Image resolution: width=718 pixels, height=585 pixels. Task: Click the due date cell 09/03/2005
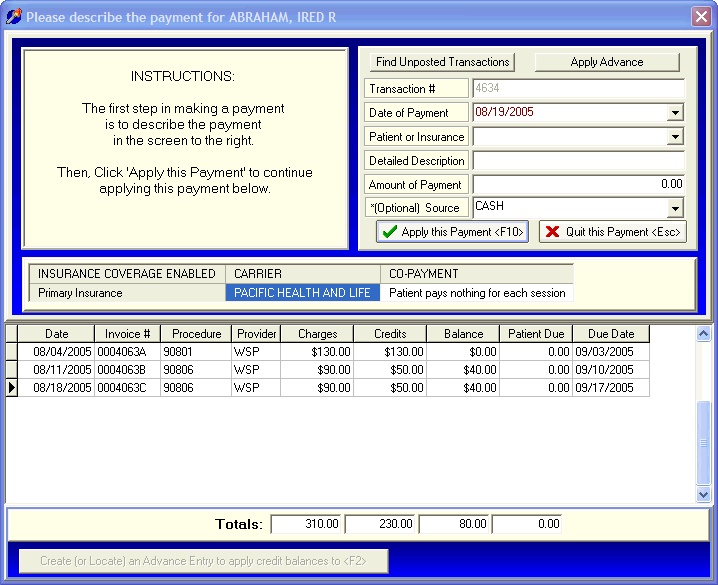coord(611,352)
